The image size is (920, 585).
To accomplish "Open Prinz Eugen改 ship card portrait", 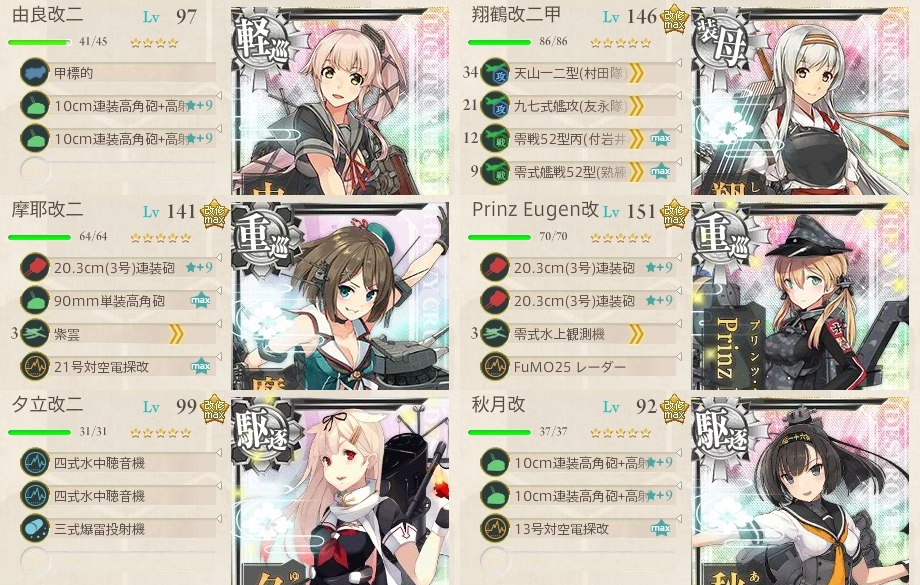I will point(800,296).
